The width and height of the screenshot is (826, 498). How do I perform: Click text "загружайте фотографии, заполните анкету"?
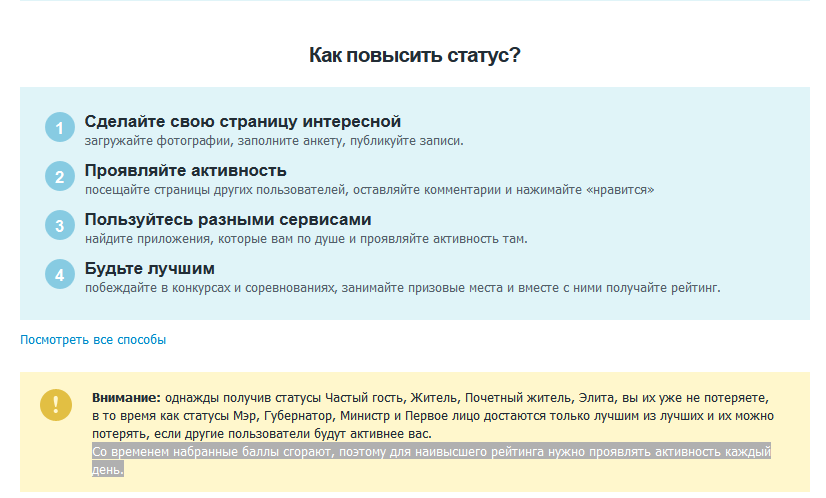click(x=213, y=141)
